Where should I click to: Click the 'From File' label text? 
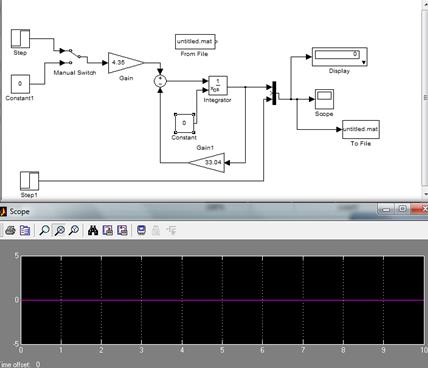click(x=194, y=54)
